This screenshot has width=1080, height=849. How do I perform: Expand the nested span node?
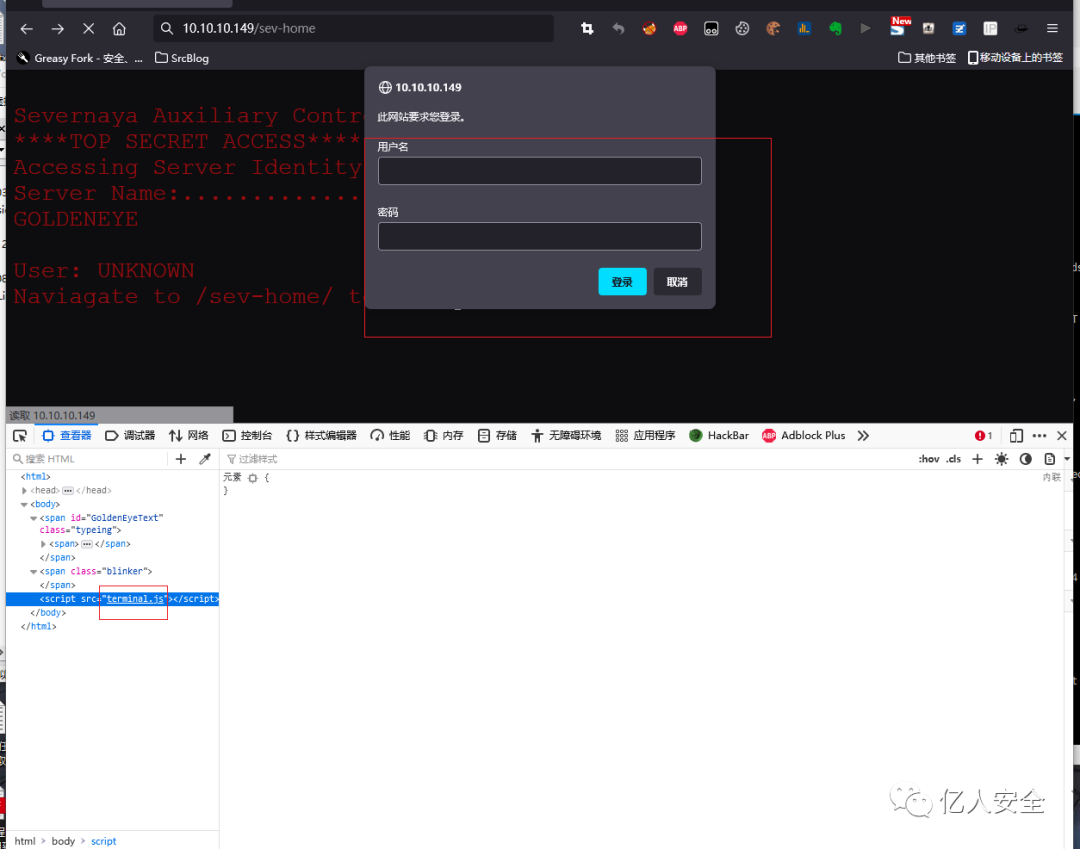[x=43, y=544]
